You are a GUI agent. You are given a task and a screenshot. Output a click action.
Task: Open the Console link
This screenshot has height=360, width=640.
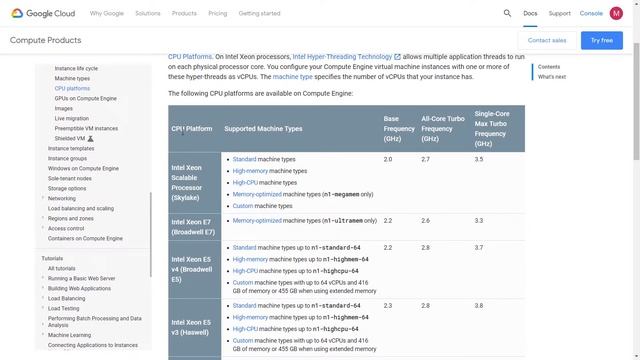click(x=591, y=13)
